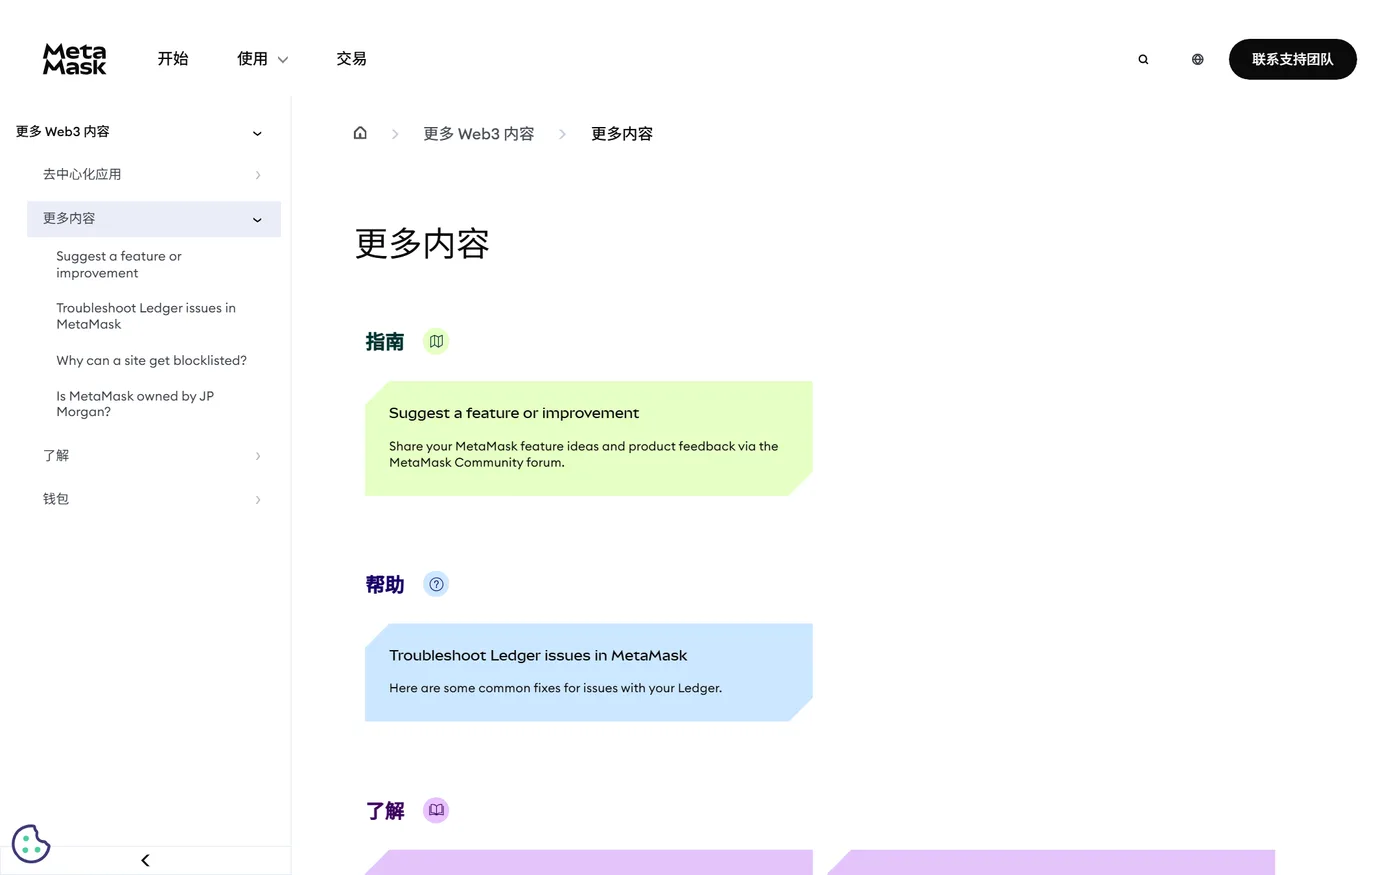Select 更多内容 sidebar item
Viewport: 1400px width, 875px height.
tap(153, 219)
